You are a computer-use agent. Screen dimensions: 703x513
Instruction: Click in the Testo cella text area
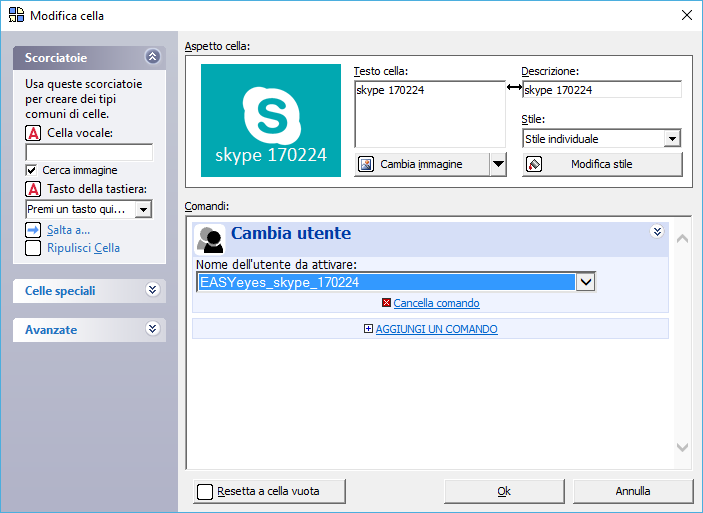(430, 114)
